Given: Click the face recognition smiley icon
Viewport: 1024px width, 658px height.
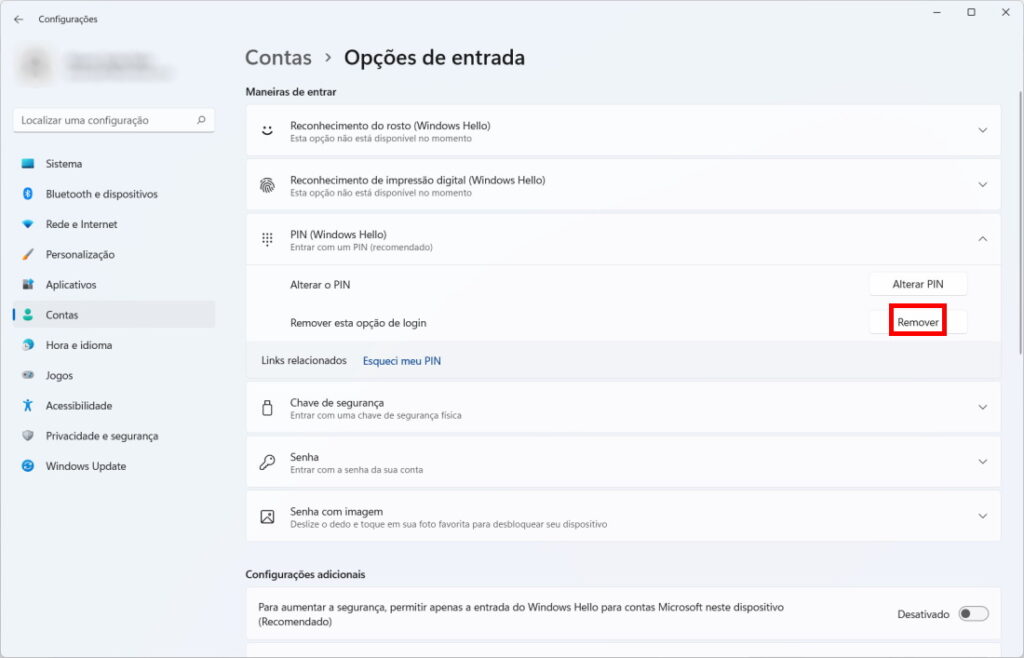Looking at the screenshot, I should click(267, 131).
